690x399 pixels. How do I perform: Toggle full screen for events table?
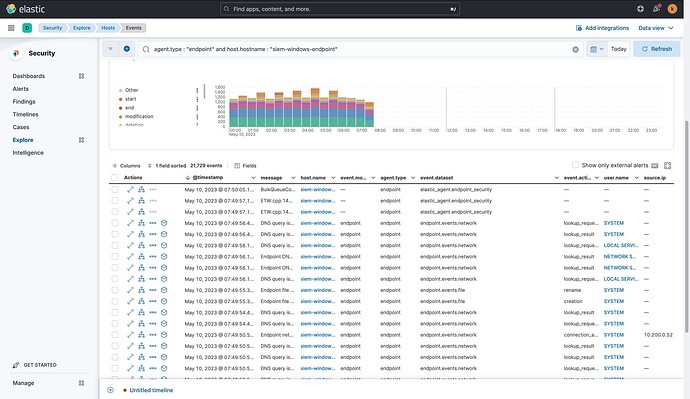(x=668, y=165)
